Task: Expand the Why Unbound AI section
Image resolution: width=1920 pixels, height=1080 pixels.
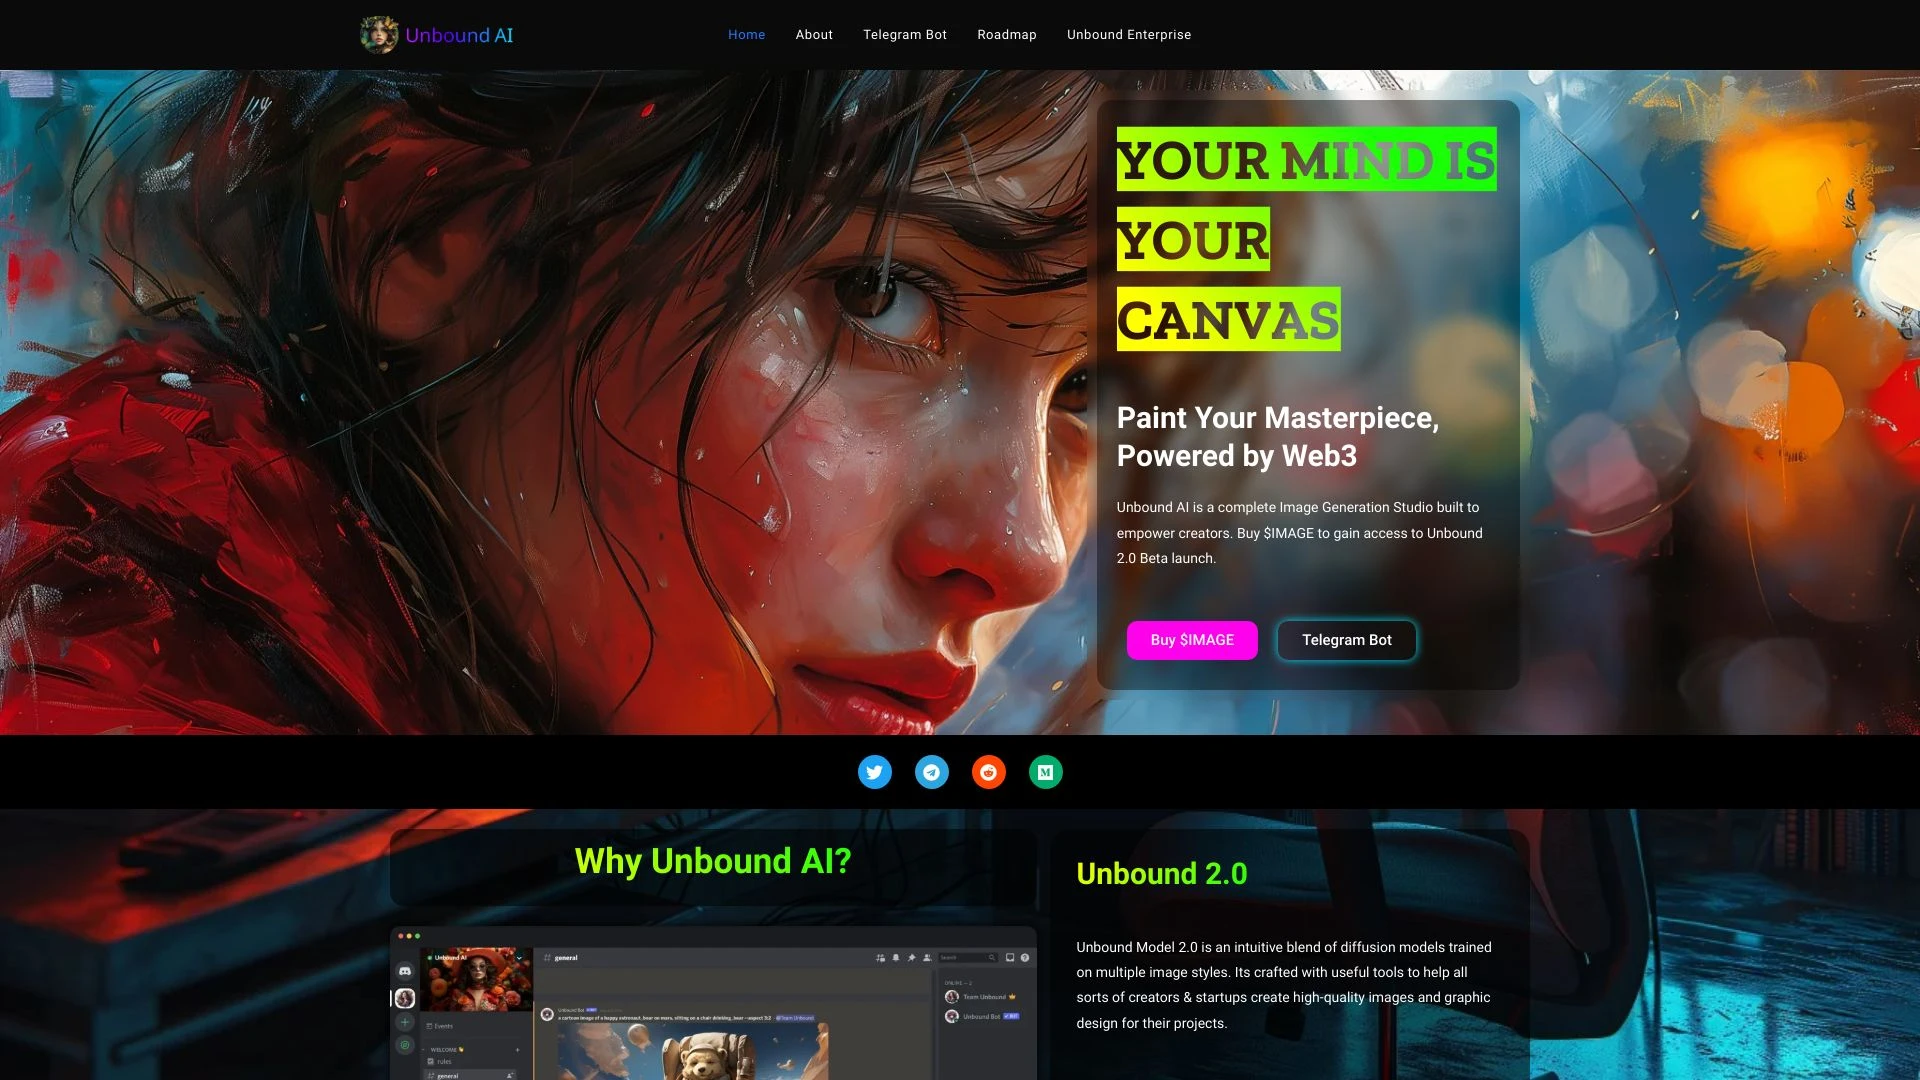Action: [712, 861]
